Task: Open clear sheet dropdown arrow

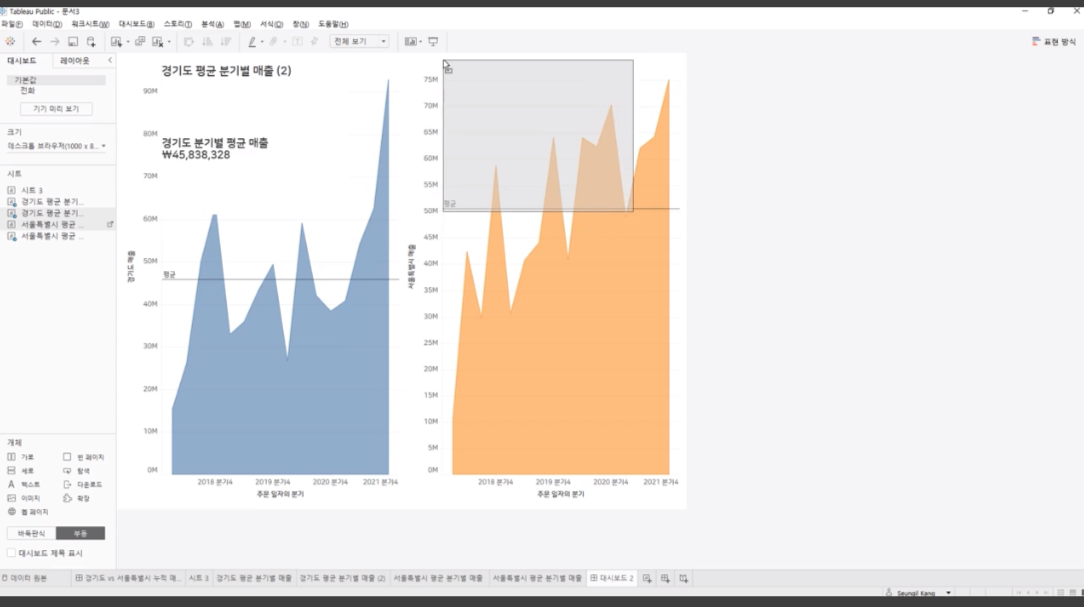Action: tap(169, 42)
